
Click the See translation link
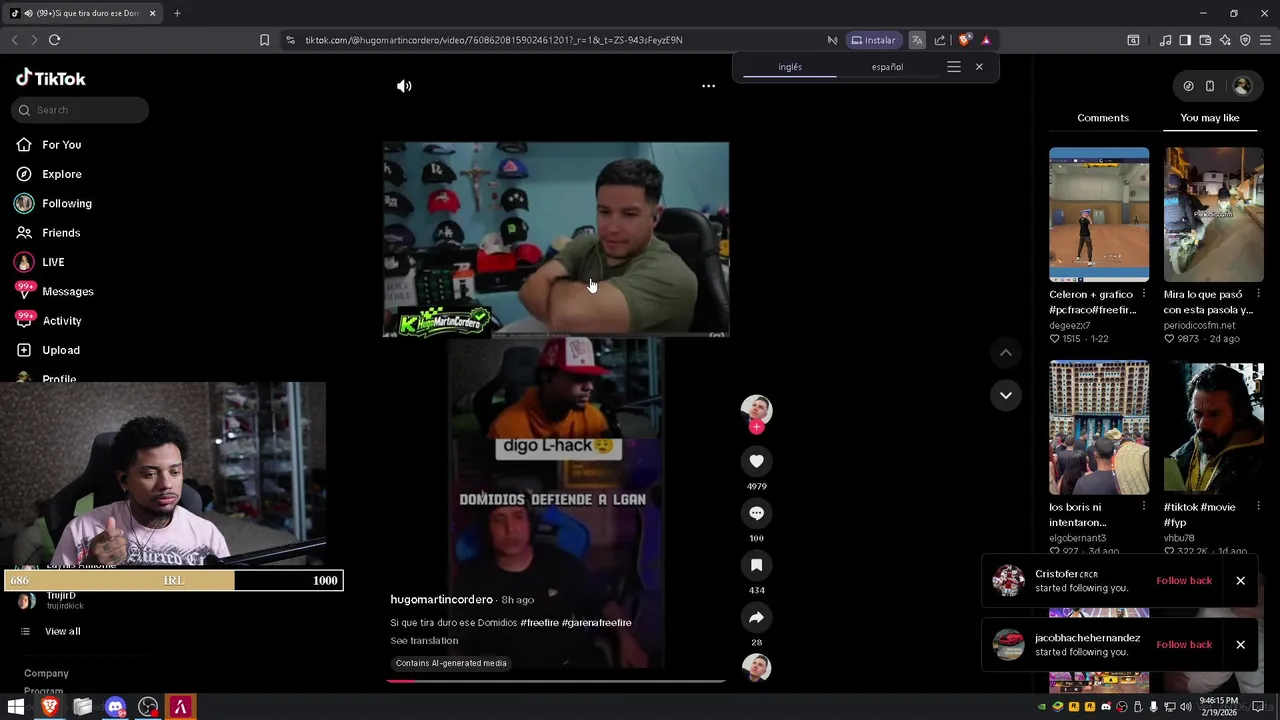424,641
